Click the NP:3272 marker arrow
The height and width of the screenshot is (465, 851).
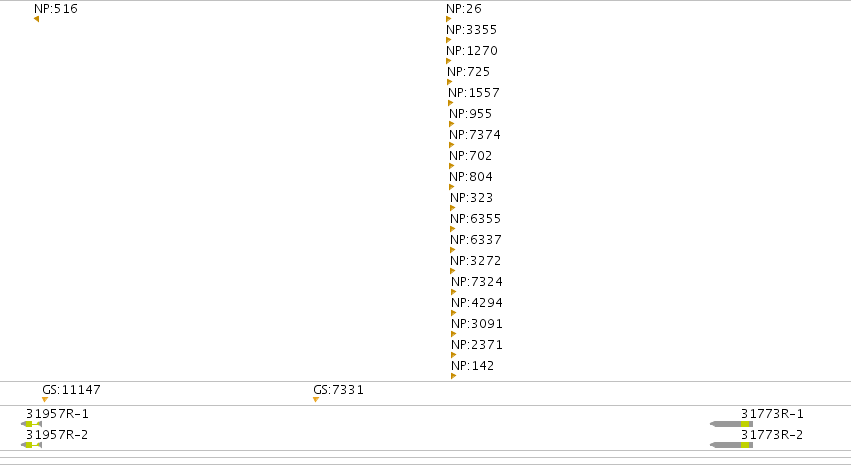coord(453,271)
